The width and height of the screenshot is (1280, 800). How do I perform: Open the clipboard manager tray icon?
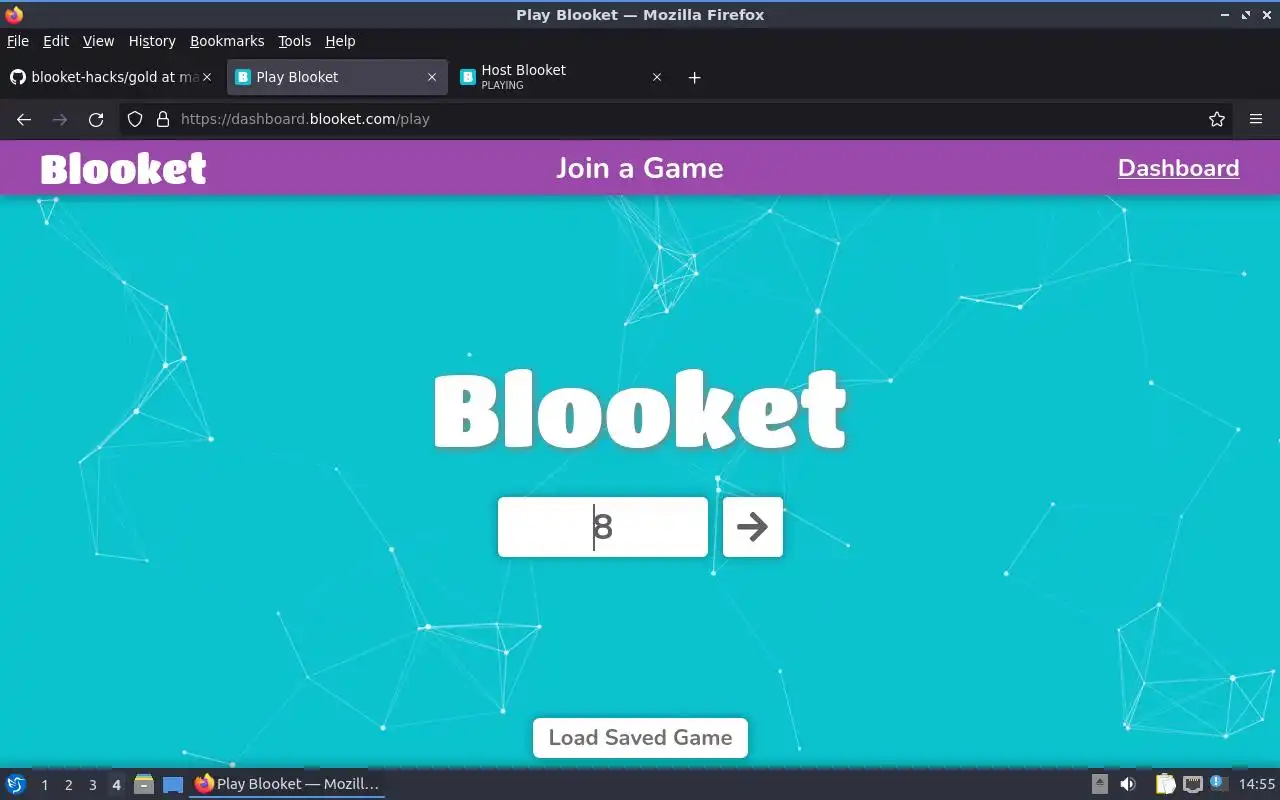pyautogui.click(x=1165, y=784)
